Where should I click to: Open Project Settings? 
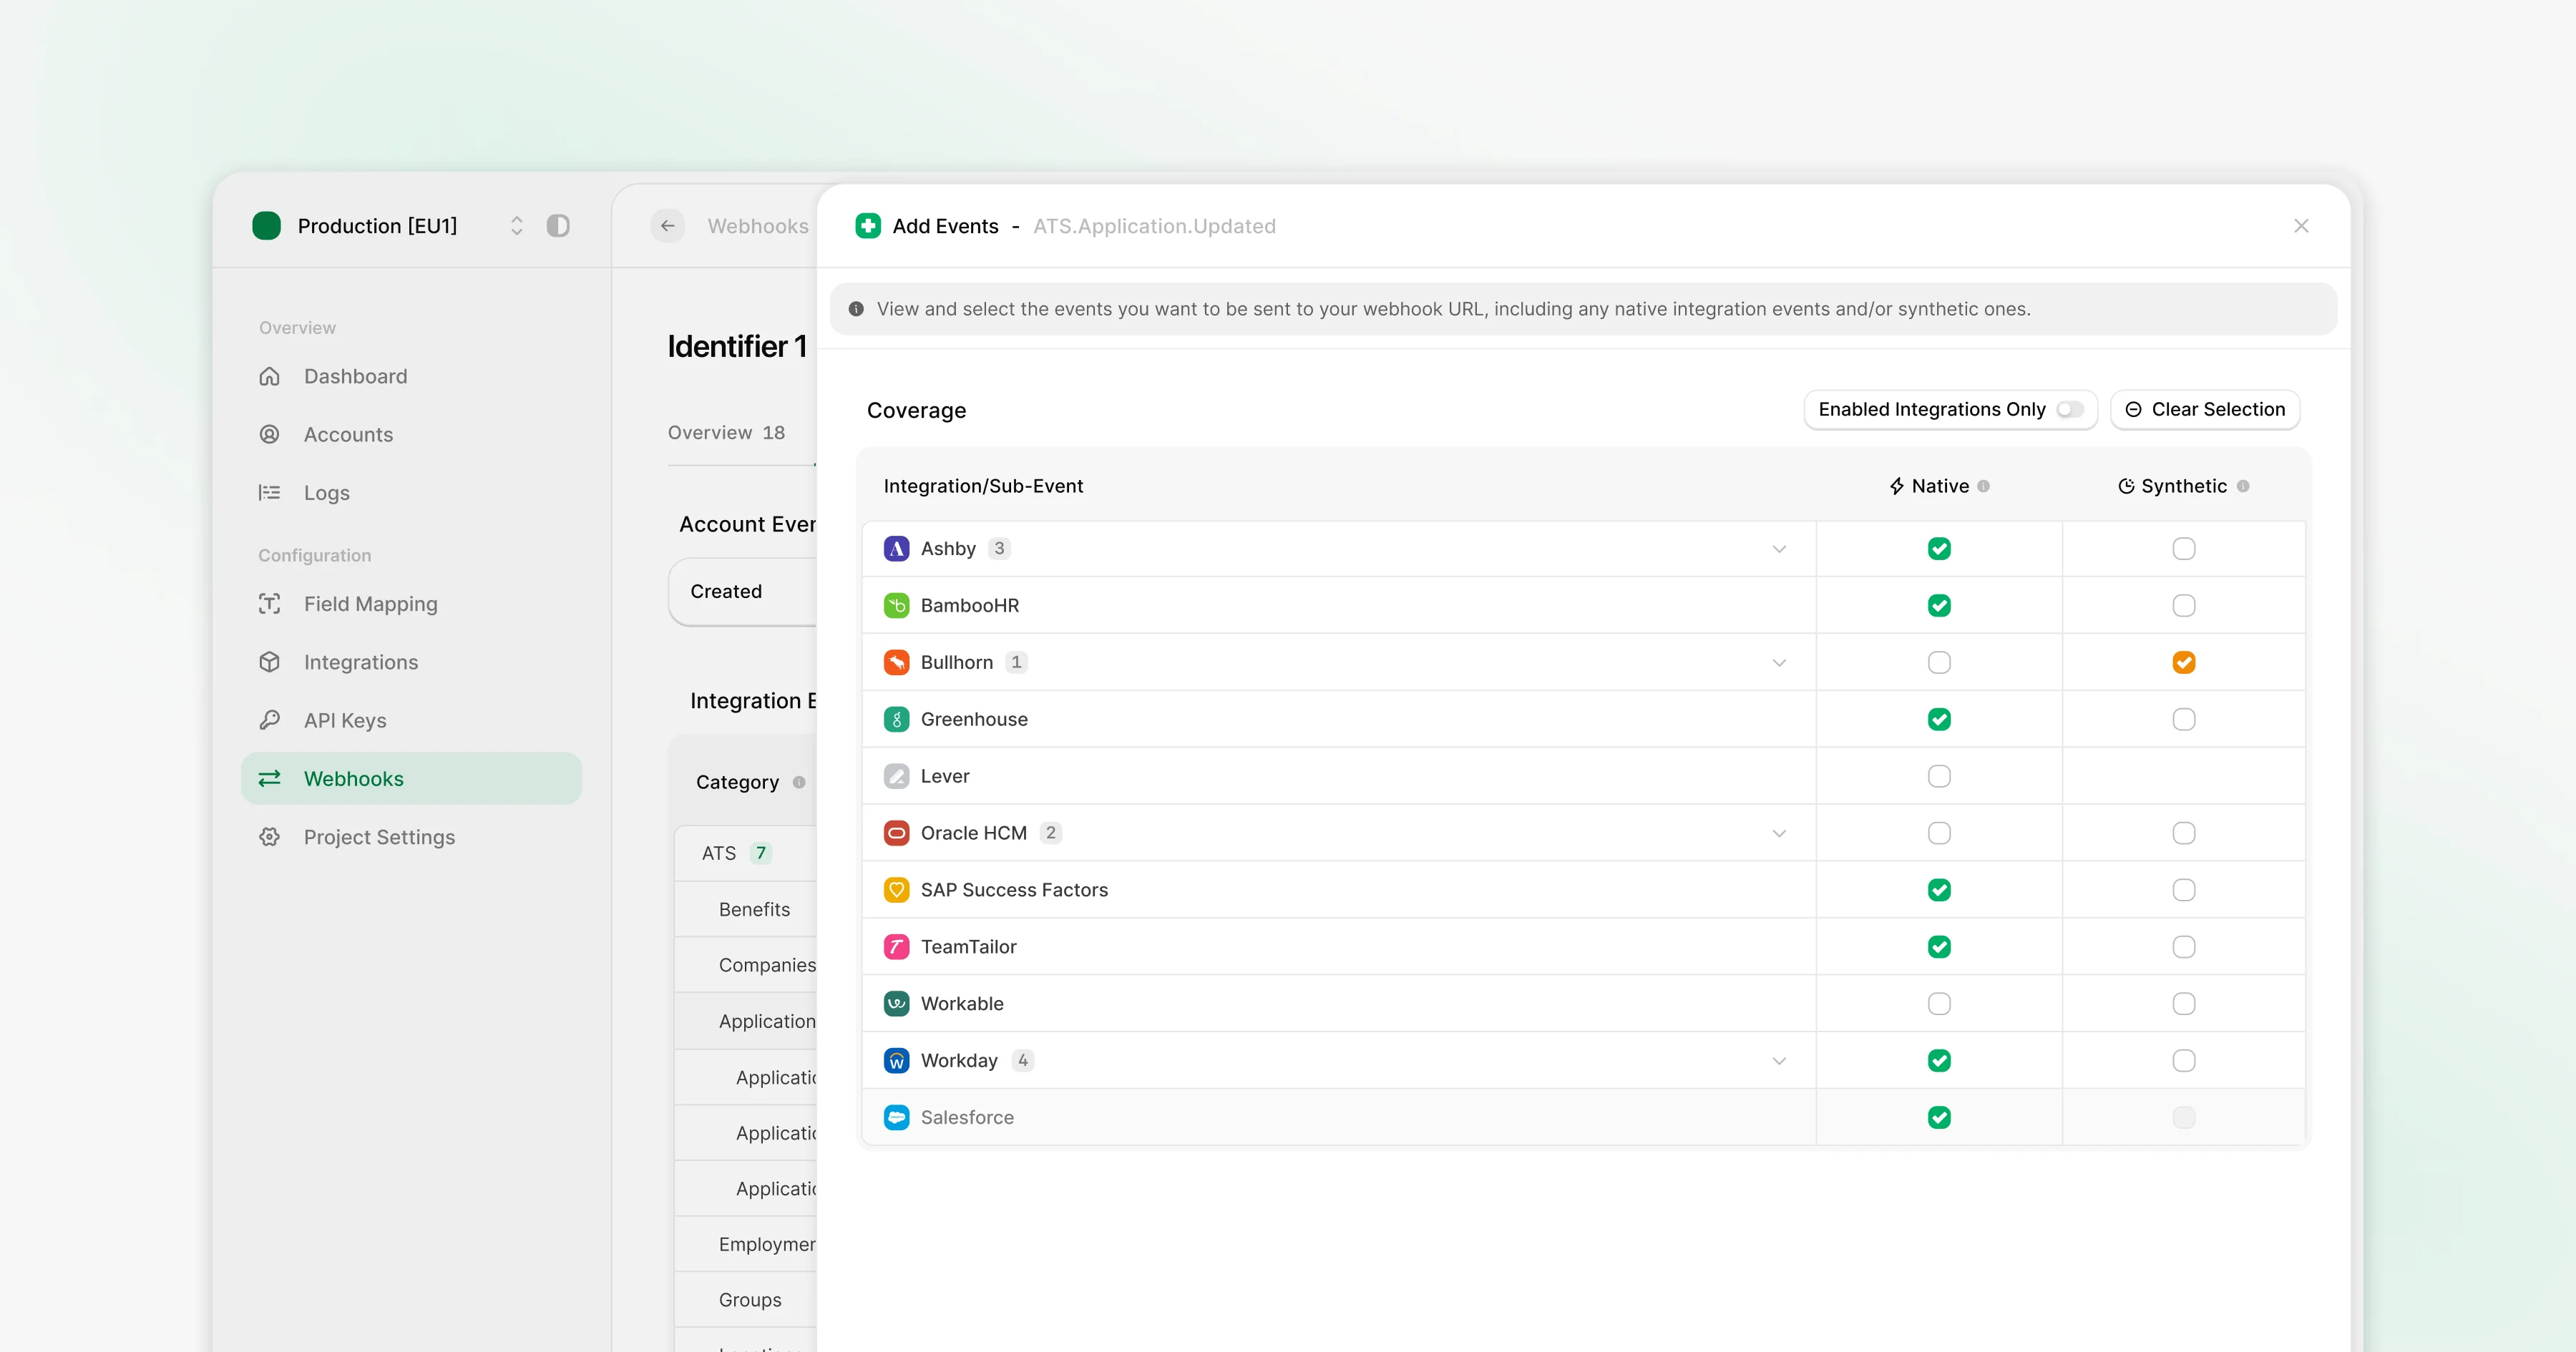[378, 837]
